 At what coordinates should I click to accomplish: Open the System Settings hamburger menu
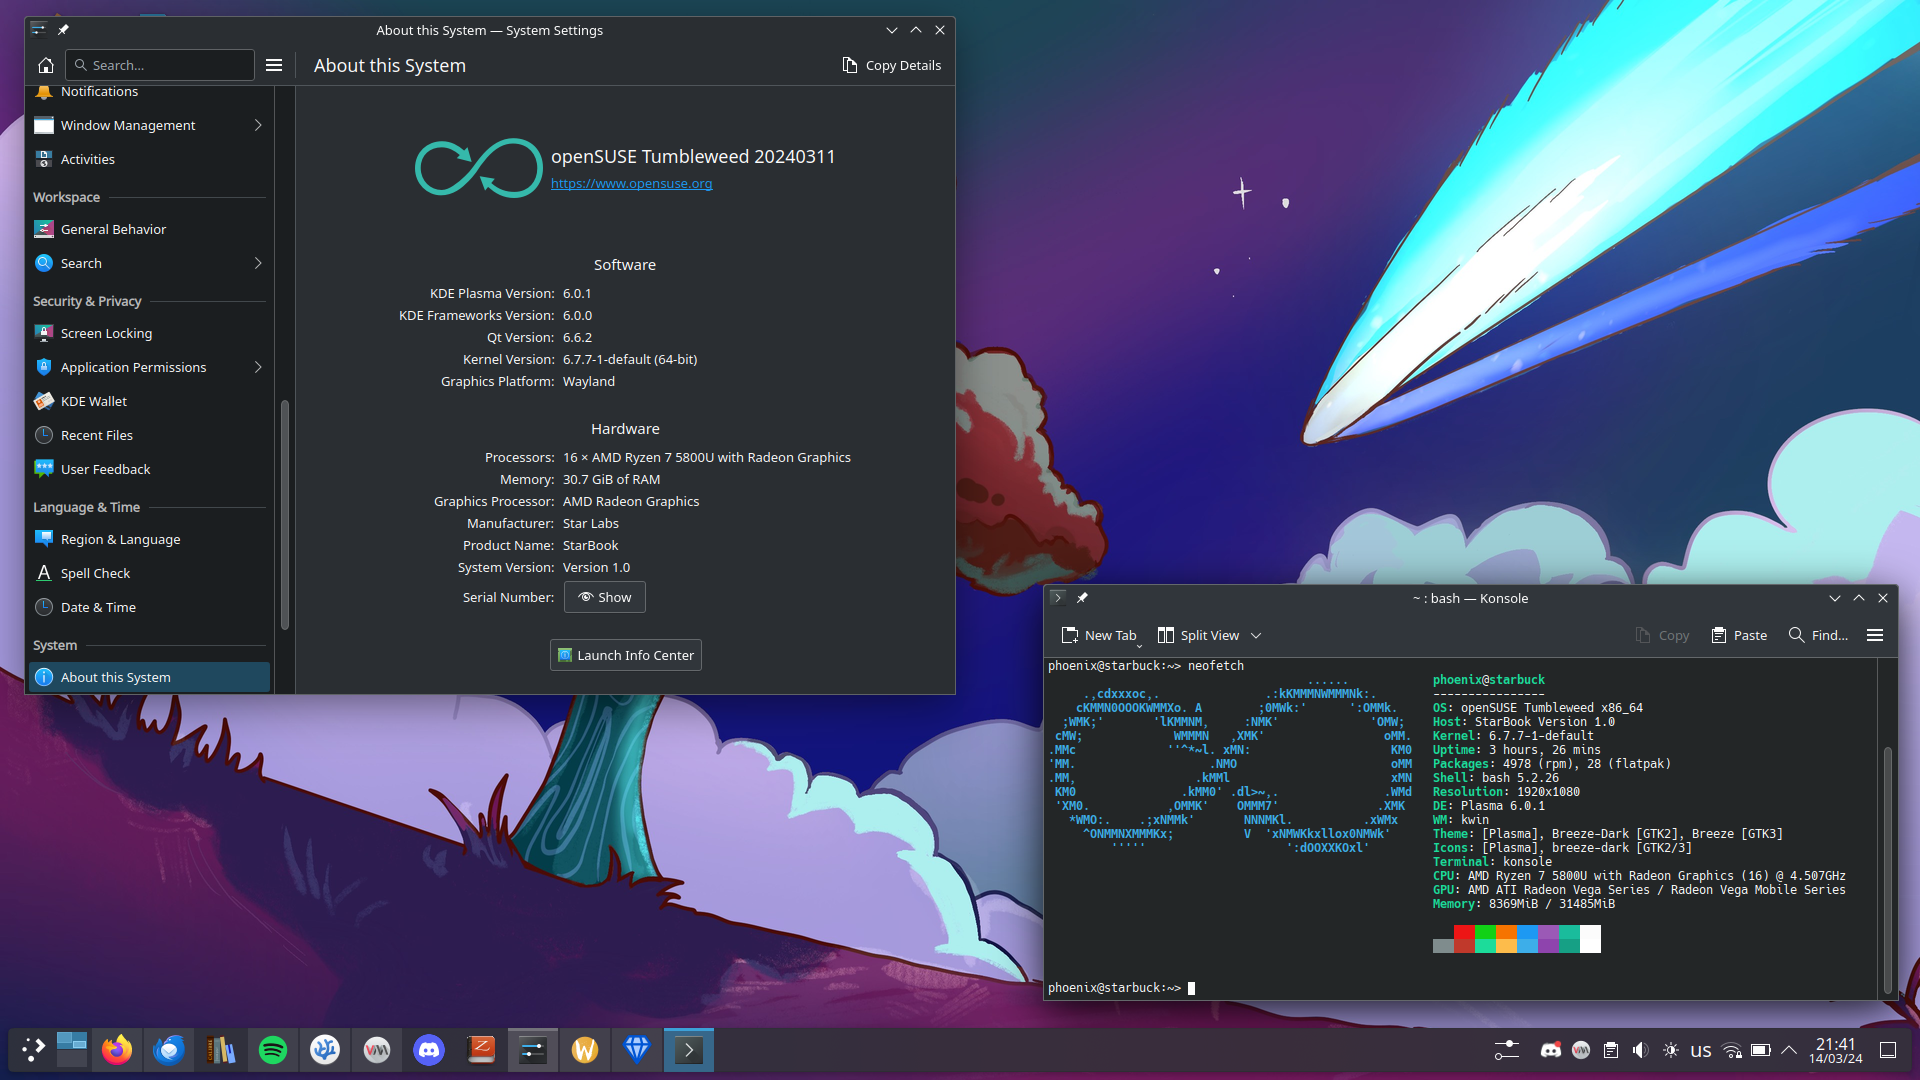tap(274, 65)
